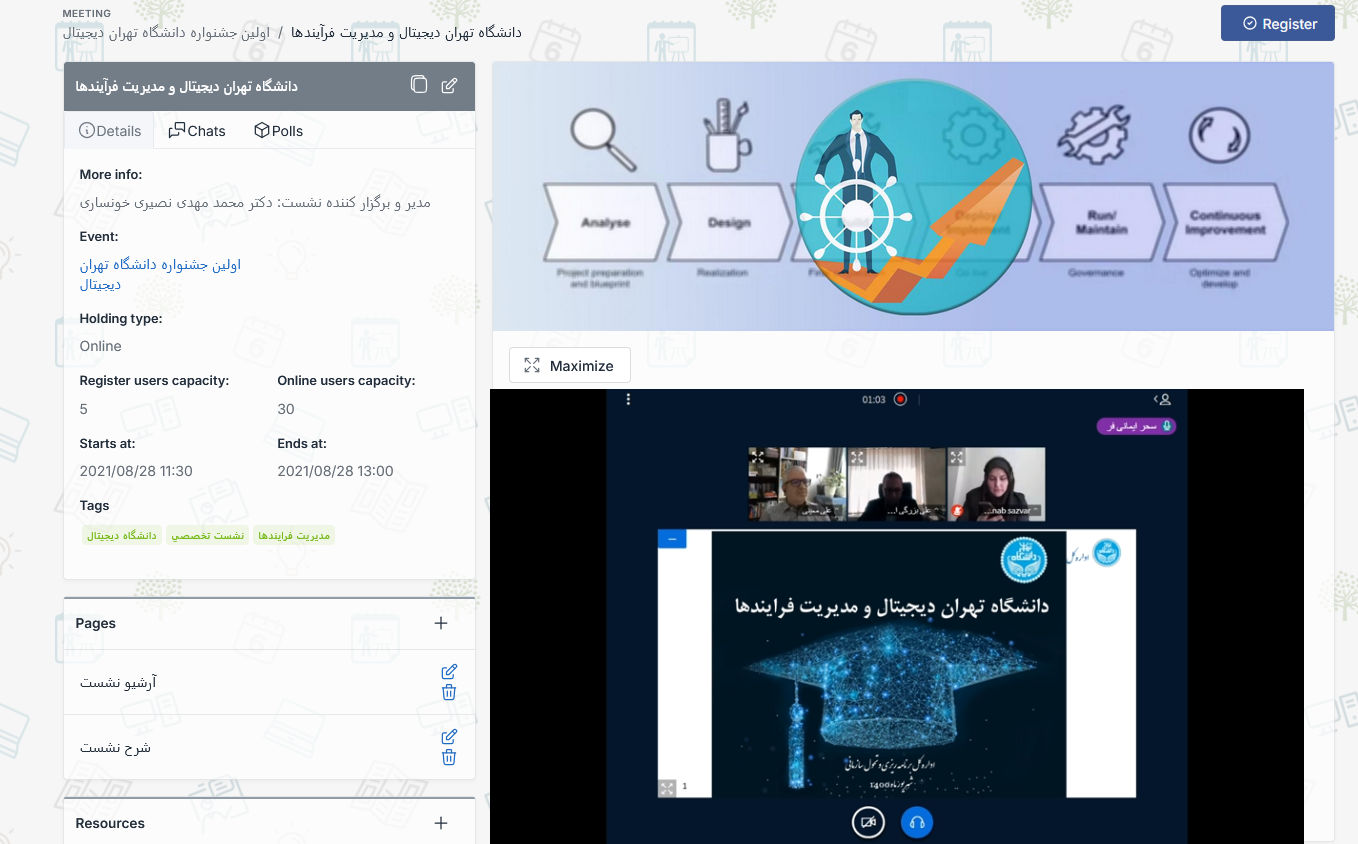Click the edit icon in the meeting header
Image resolution: width=1358 pixels, height=844 pixels.
tap(450, 85)
